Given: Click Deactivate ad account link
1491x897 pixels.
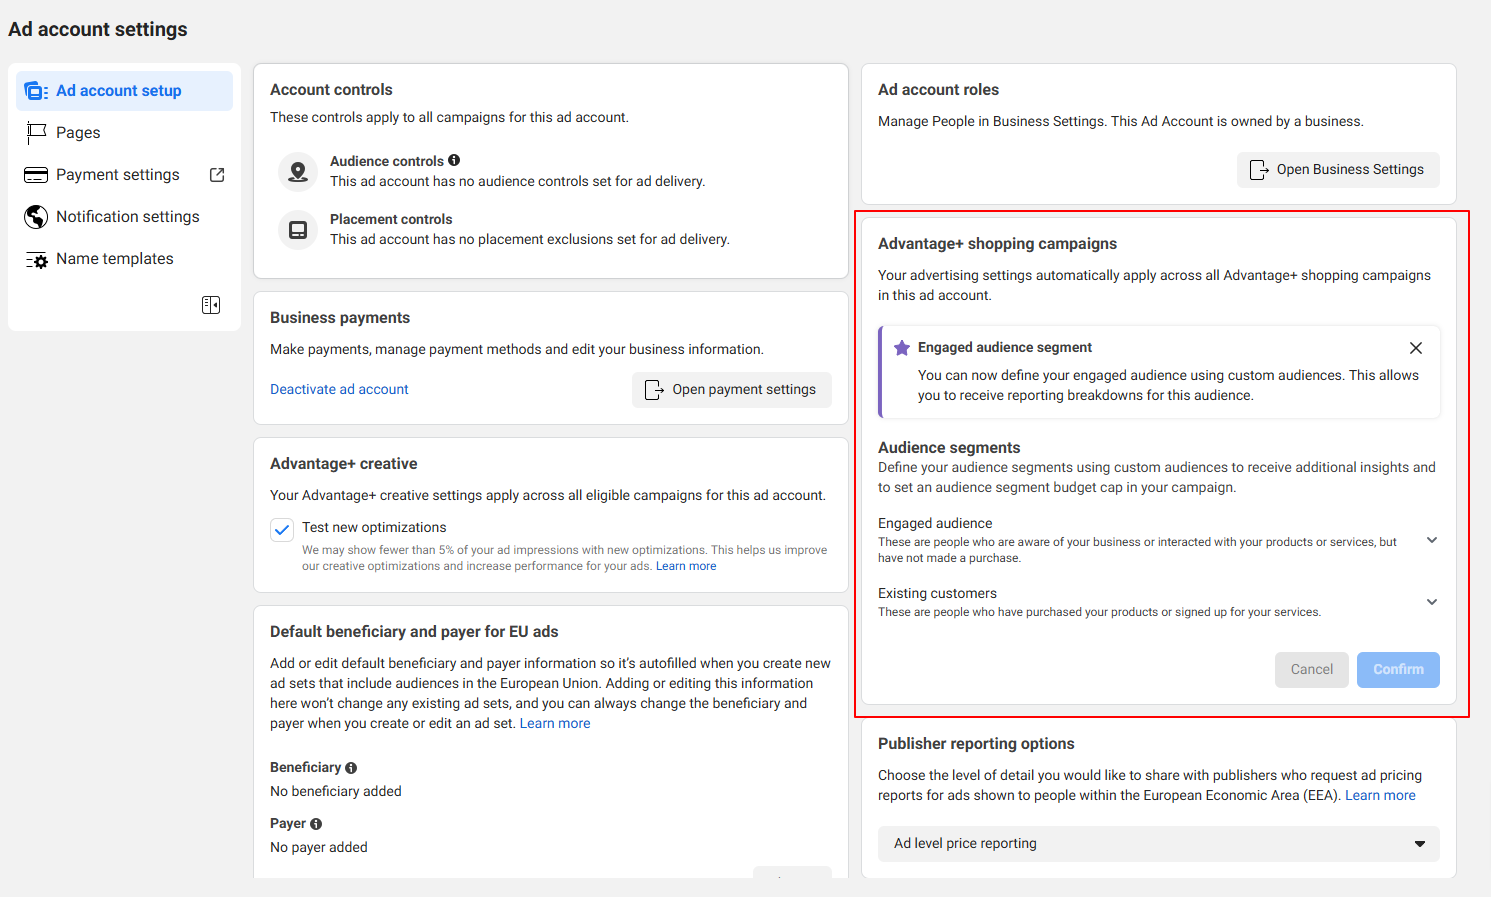Looking at the screenshot, I should tap(339, 389).
